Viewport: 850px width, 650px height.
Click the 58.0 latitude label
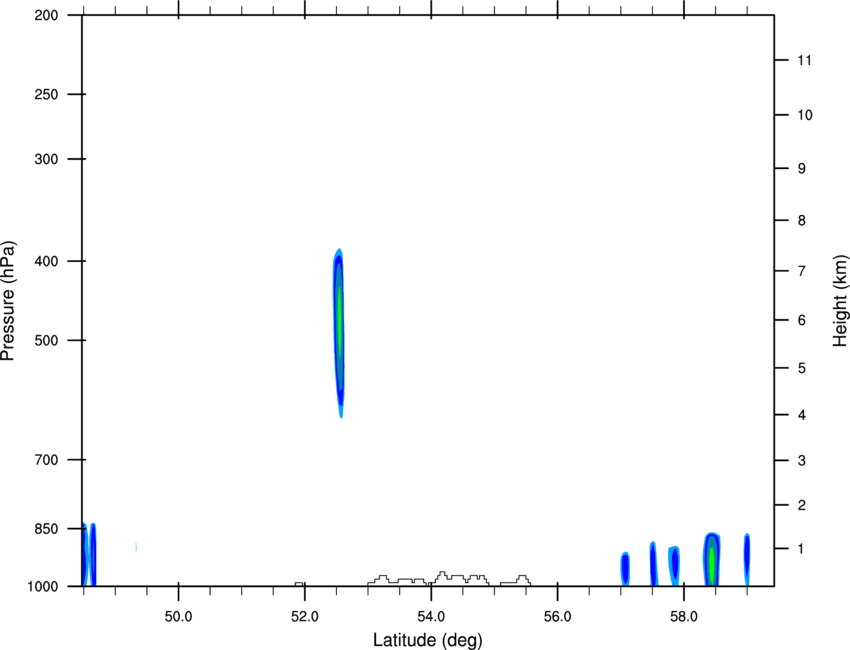[x=684, y=617]
